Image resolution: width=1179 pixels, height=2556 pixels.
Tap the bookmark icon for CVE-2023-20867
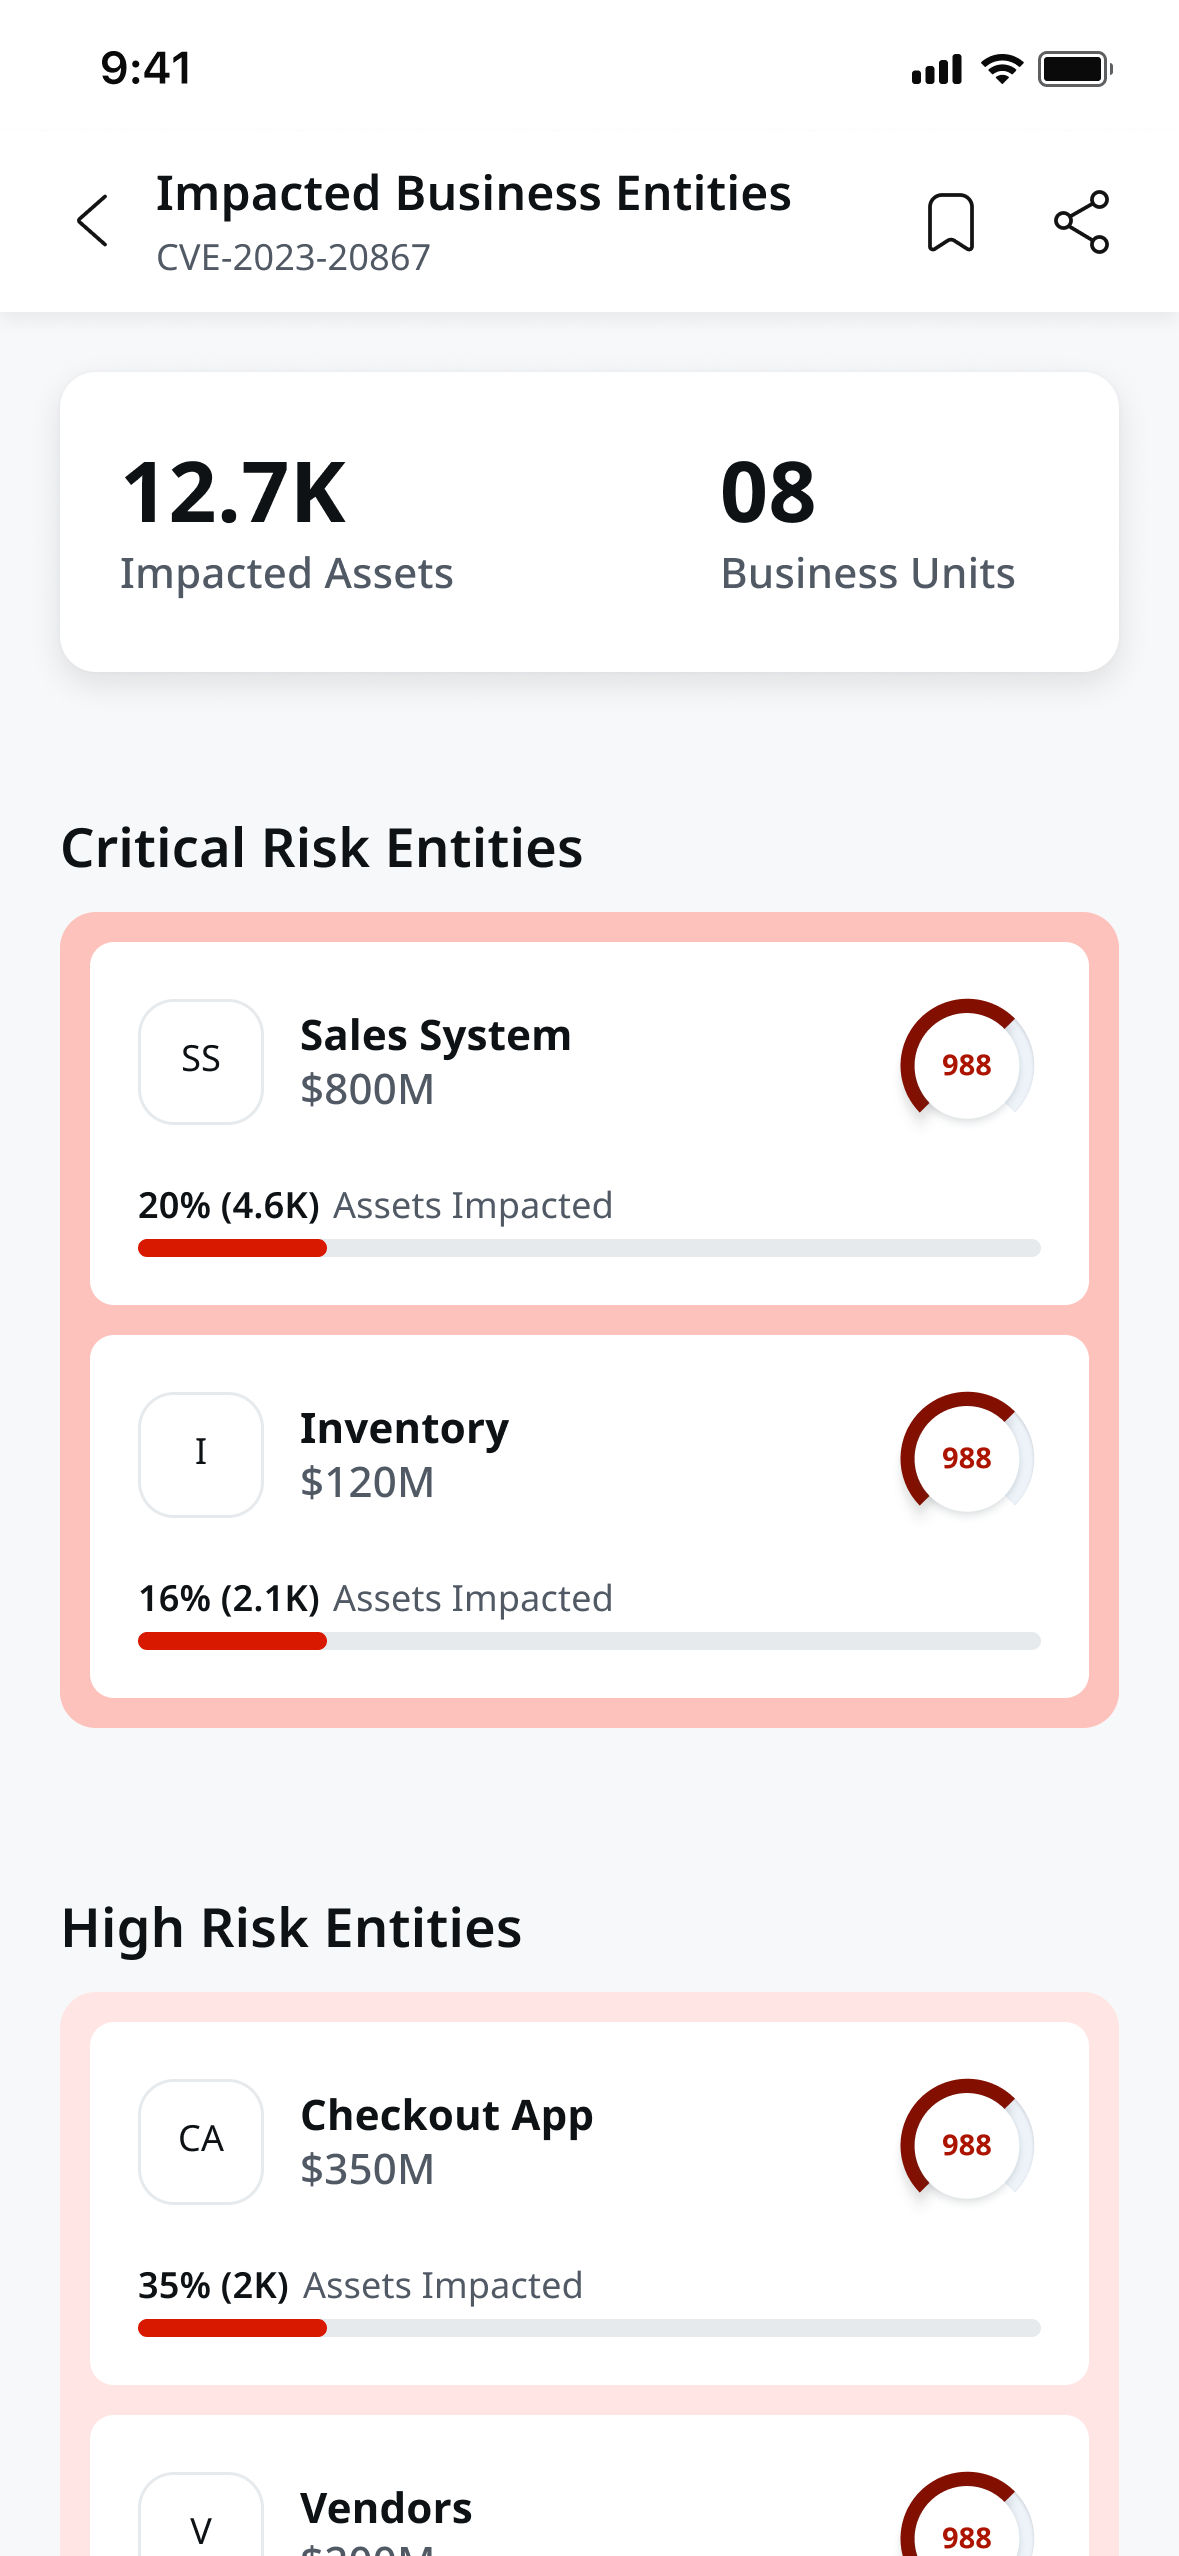(x=952, y=220)
